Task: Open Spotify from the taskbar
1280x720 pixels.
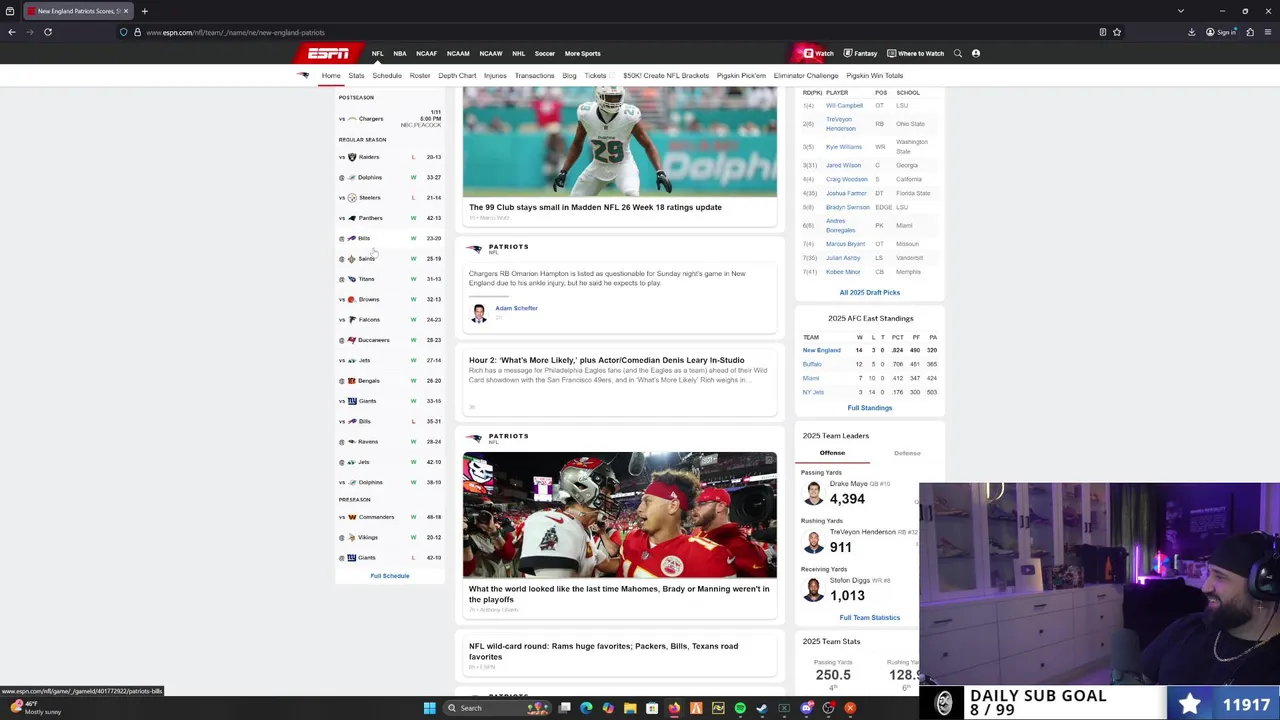Action: tap(740, 708)
